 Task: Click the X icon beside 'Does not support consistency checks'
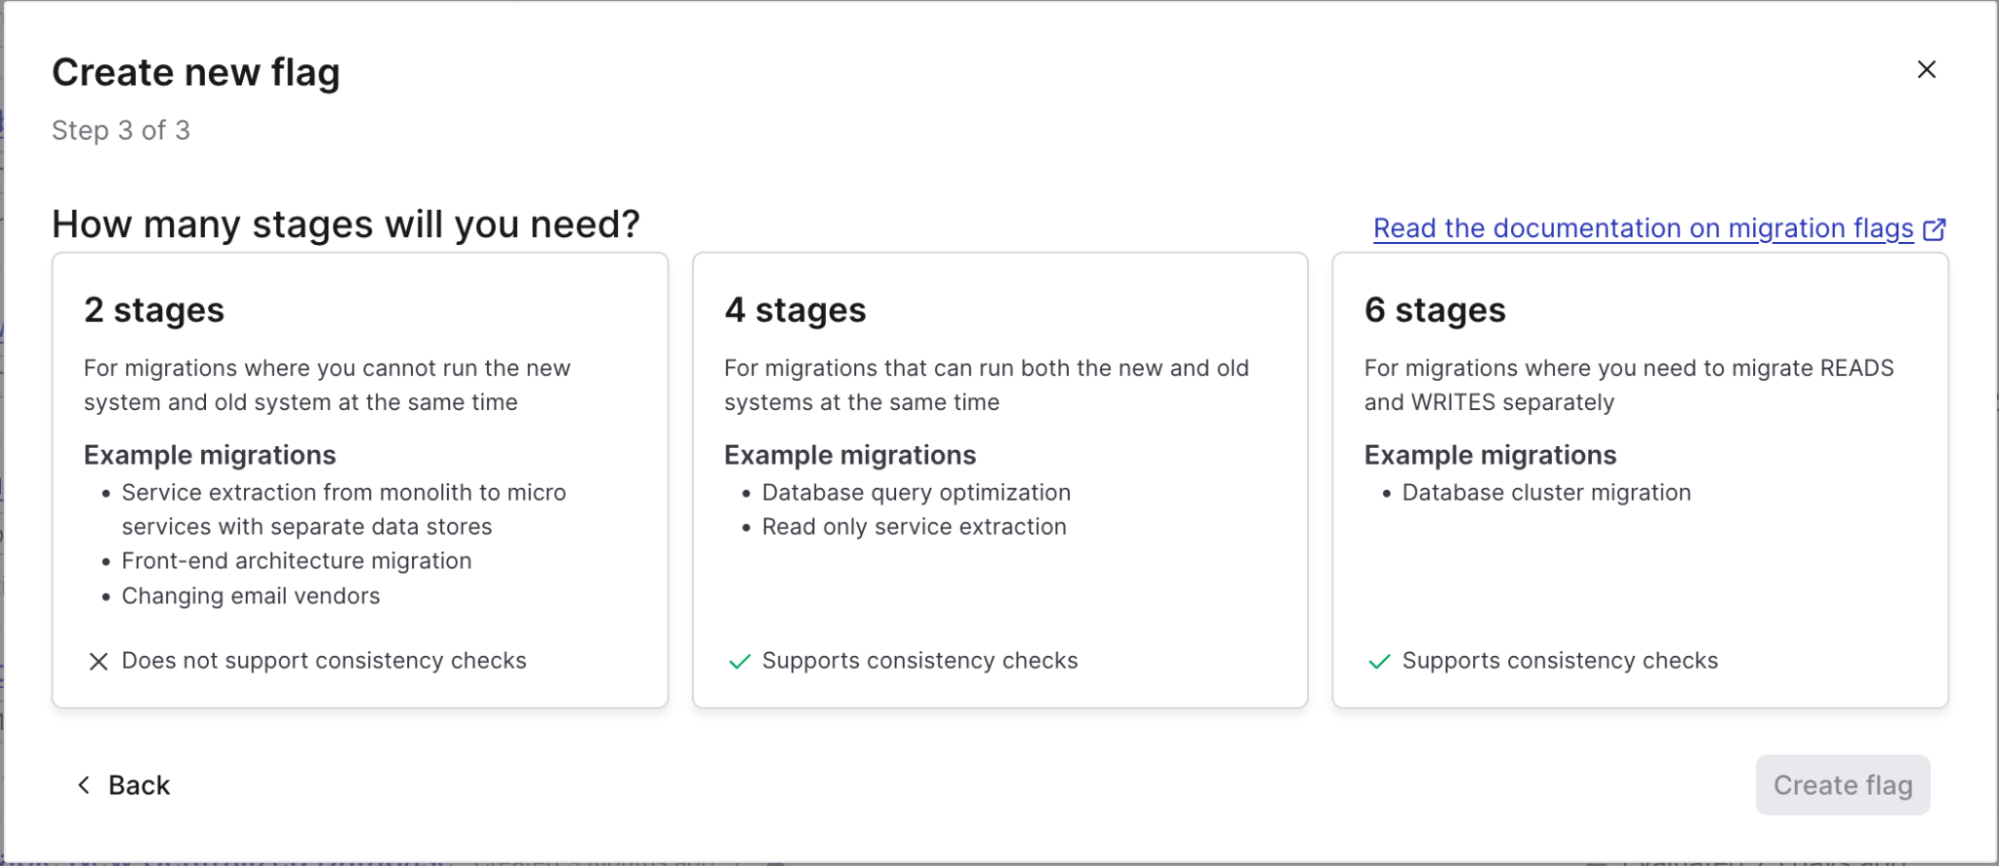[98, 662]
